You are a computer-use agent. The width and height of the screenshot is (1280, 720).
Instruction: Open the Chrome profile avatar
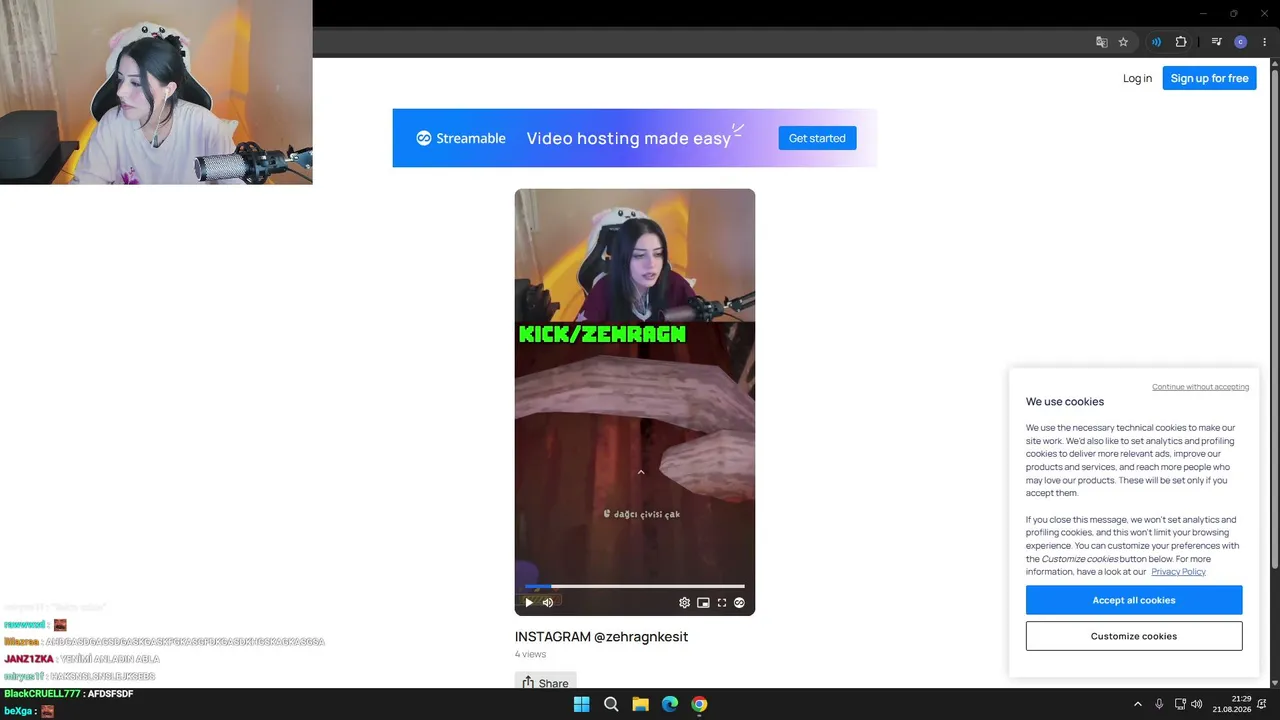point(1241,42)
